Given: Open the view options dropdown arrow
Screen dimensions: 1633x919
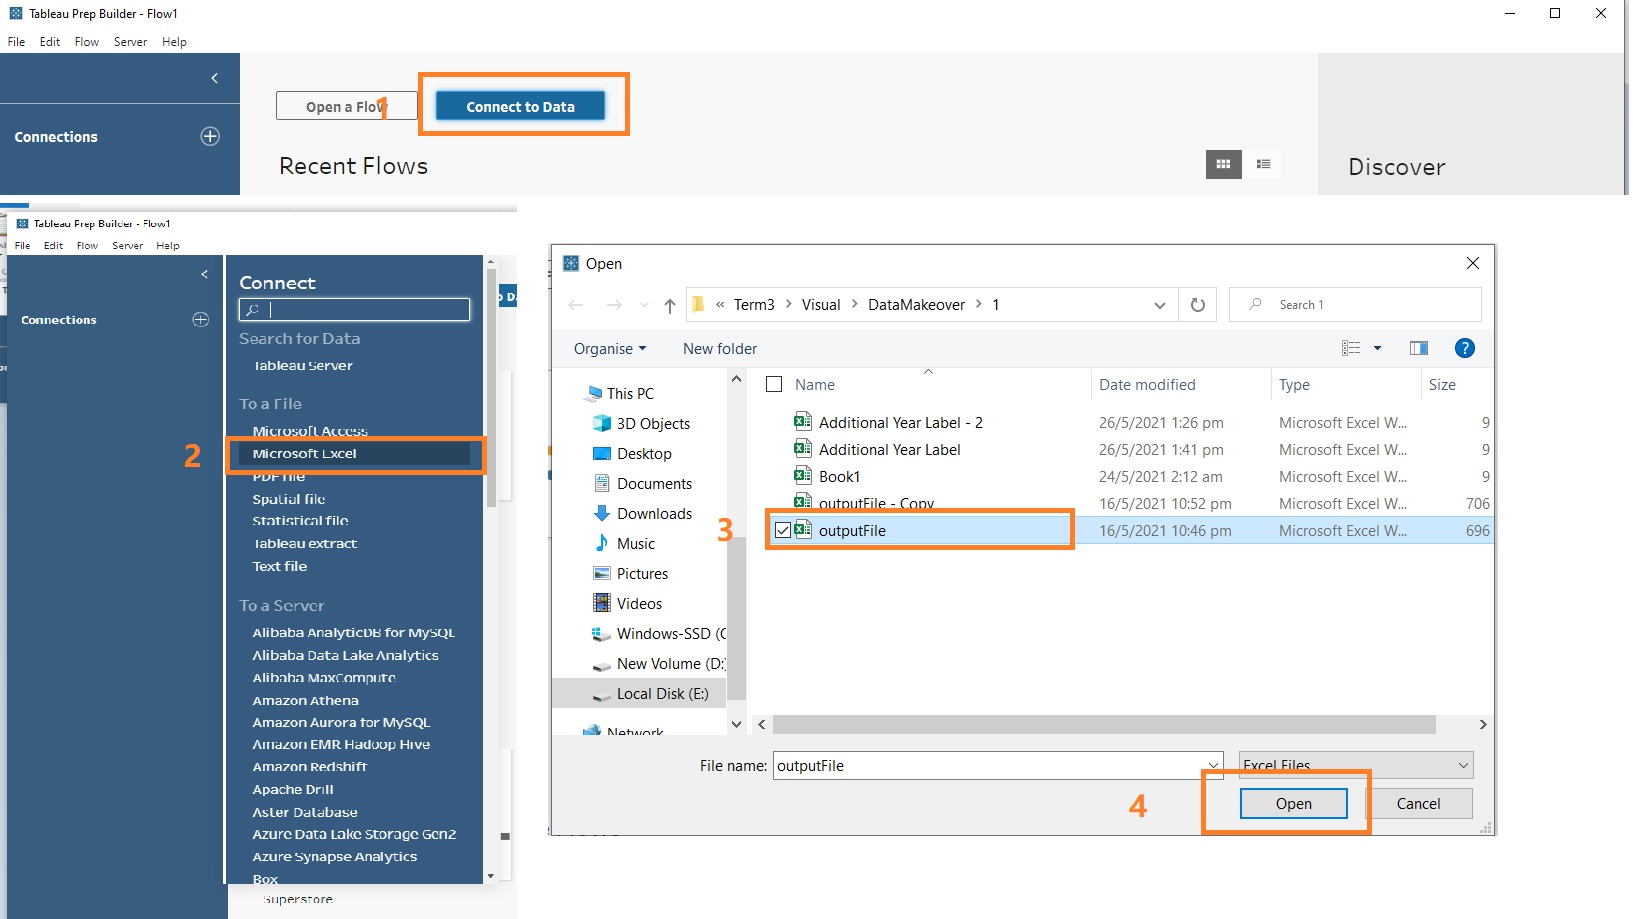Looking at the screenshot, I should 1377,348.
